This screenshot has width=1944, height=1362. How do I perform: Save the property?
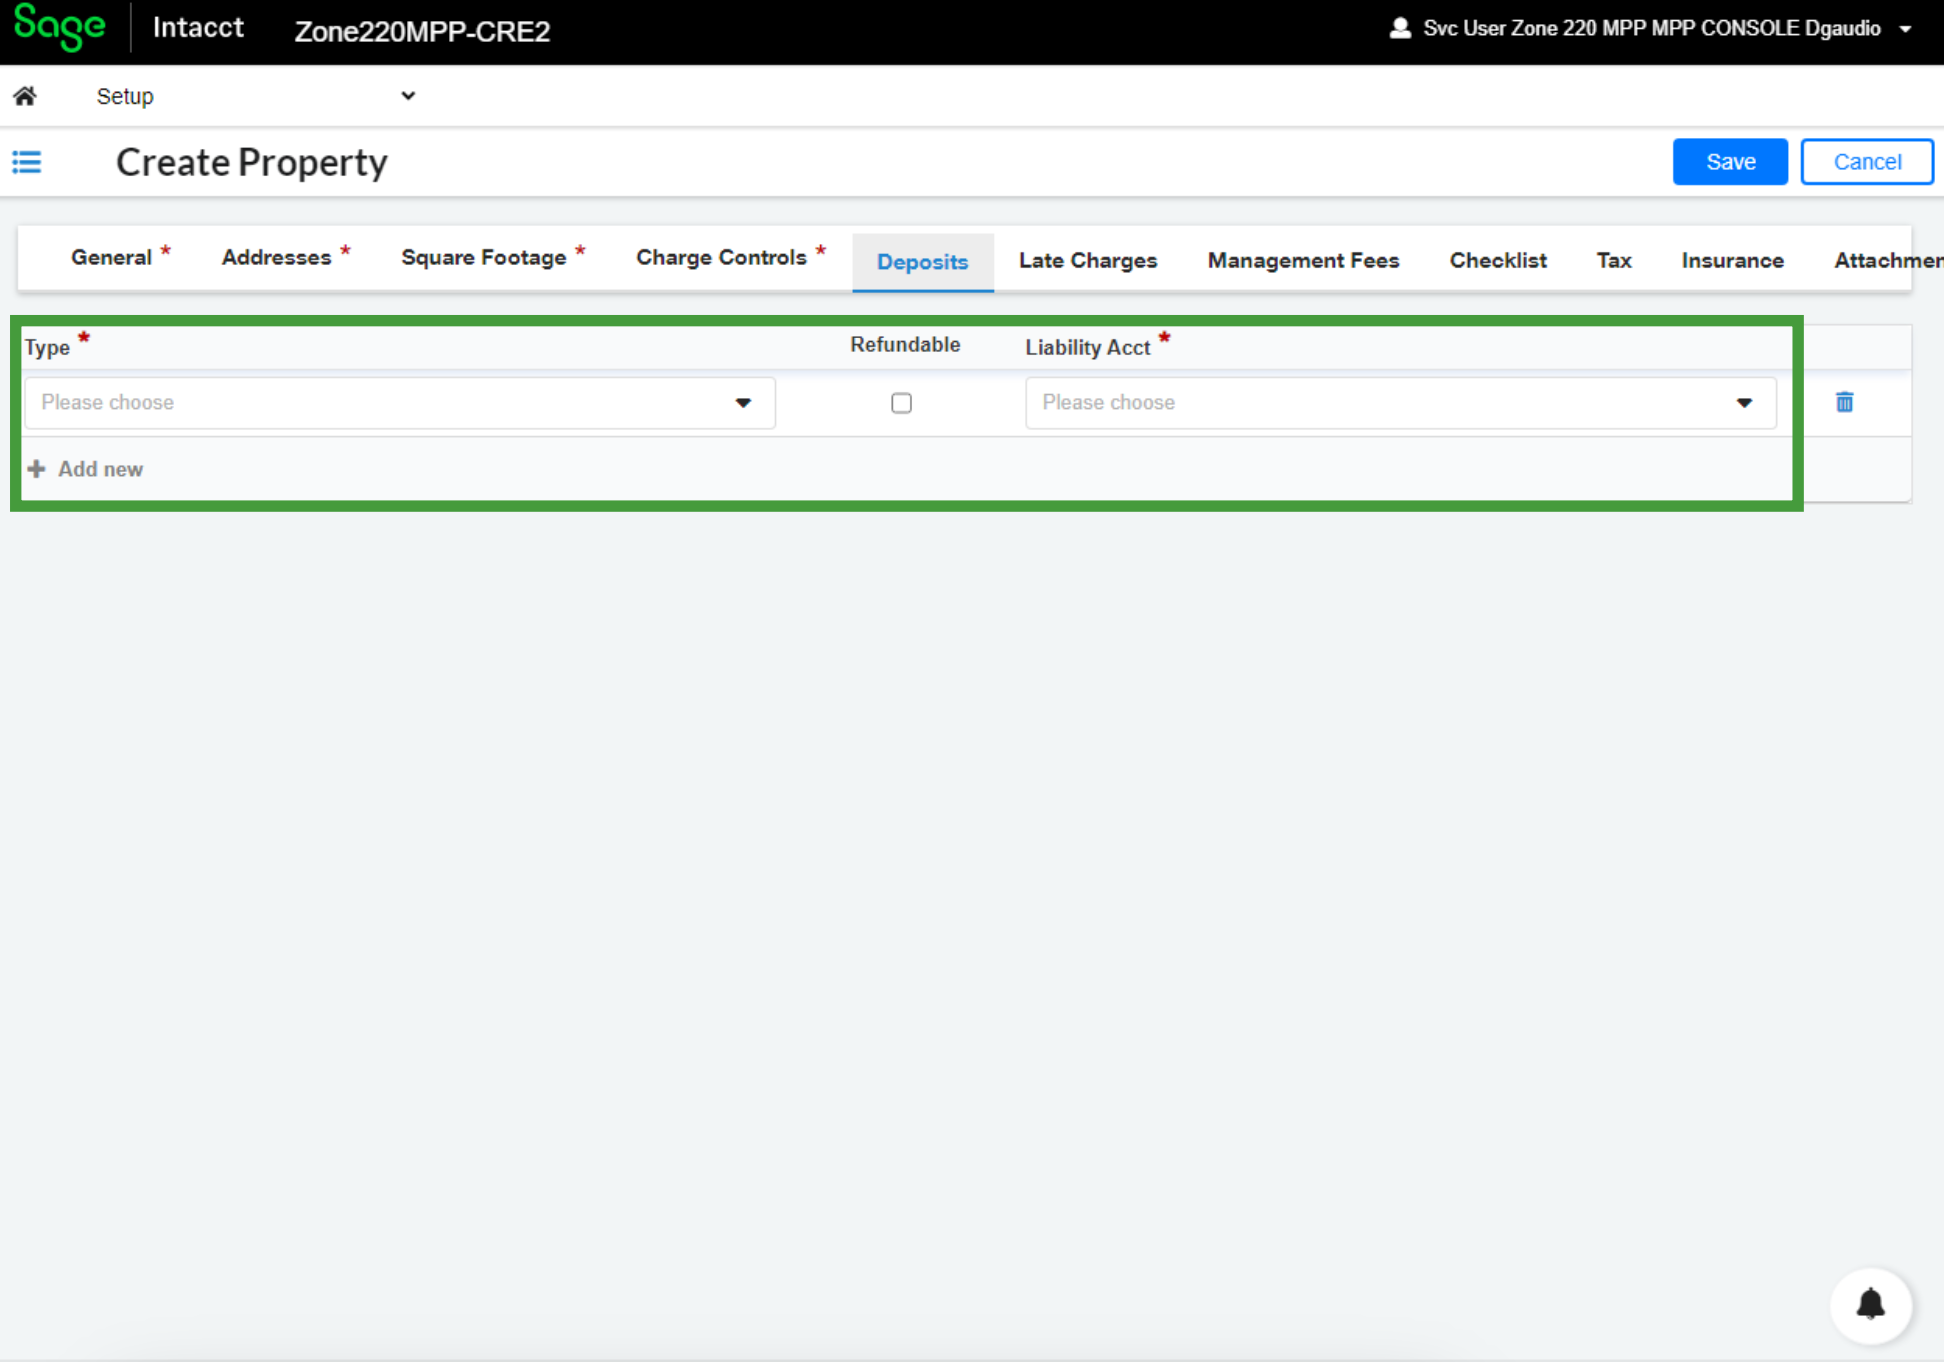click(1729, 162)
